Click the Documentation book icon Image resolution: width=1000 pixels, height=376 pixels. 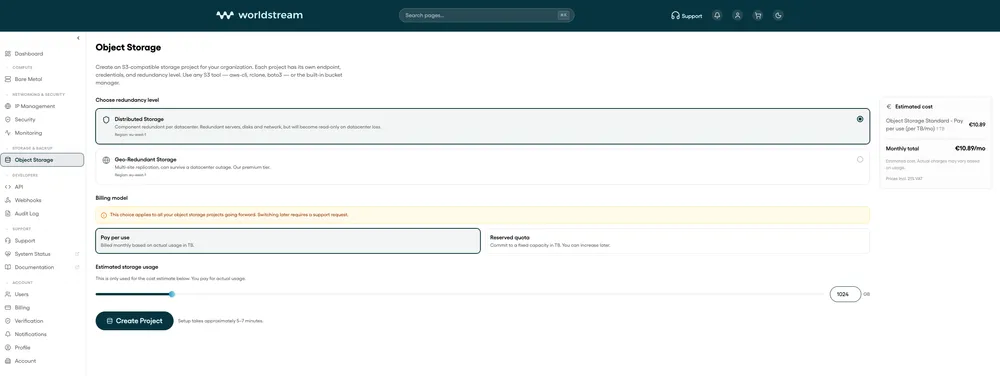point(8,267)
